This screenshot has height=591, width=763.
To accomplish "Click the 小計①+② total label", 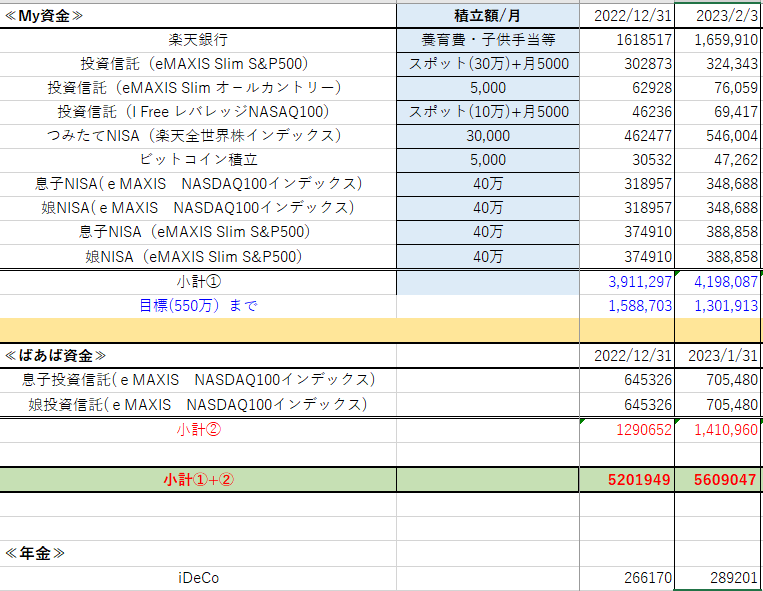I will pos(198,480).
